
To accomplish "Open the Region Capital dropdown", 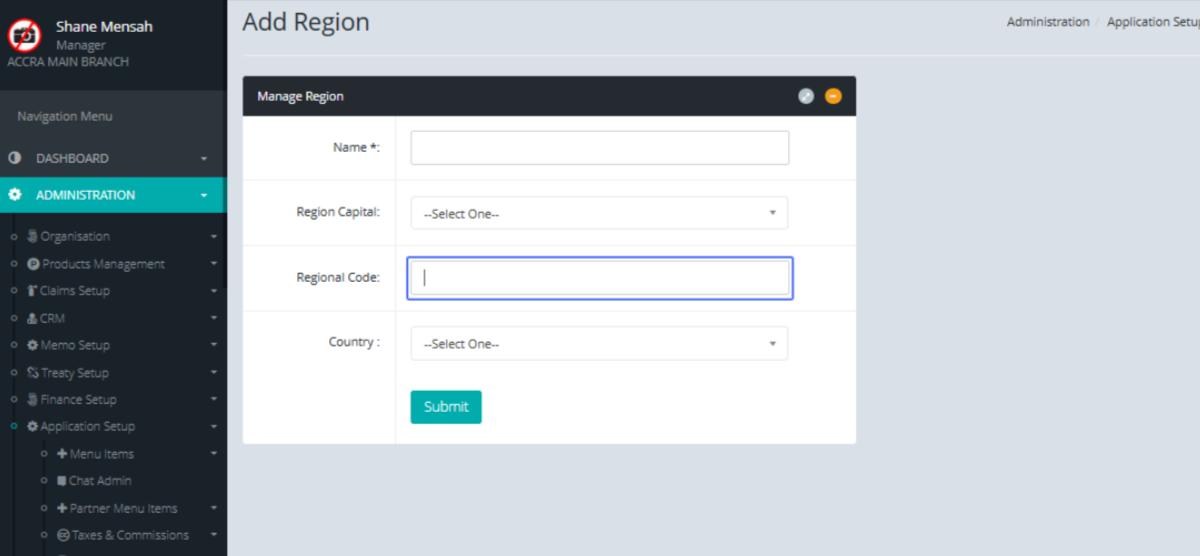I will [599, 213].
